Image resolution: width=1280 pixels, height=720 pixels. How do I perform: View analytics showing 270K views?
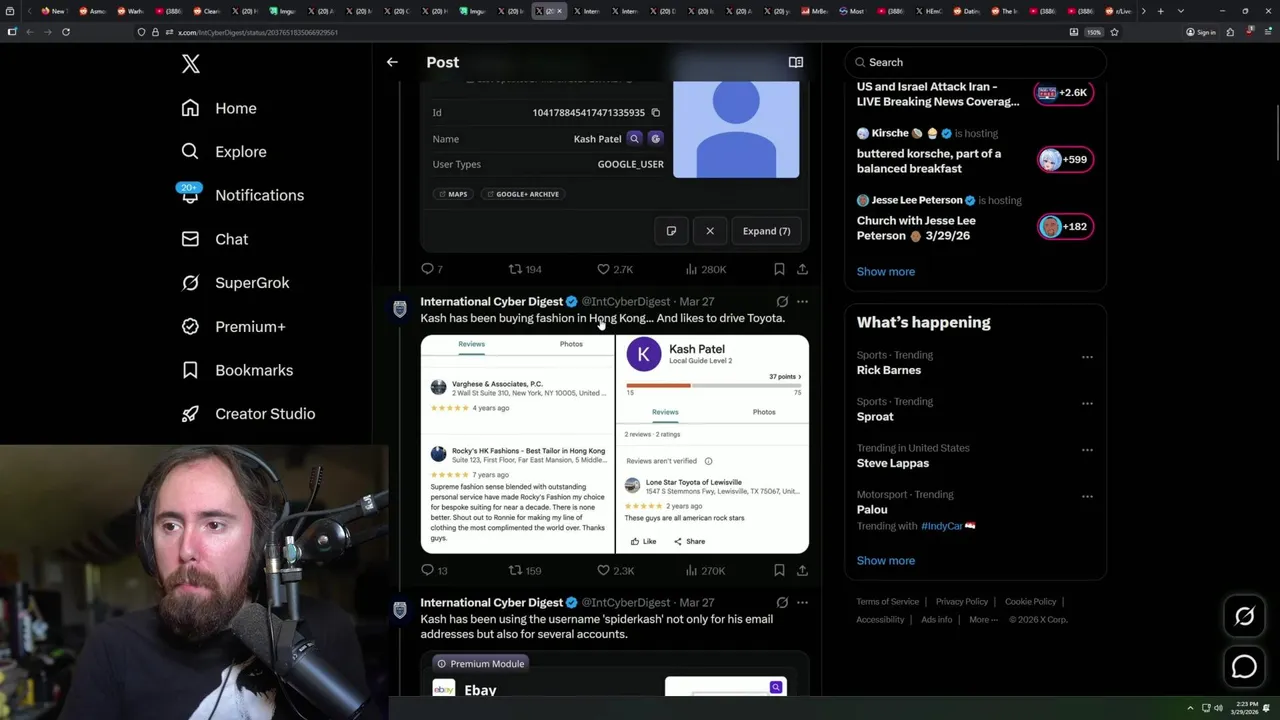(706, 570)
